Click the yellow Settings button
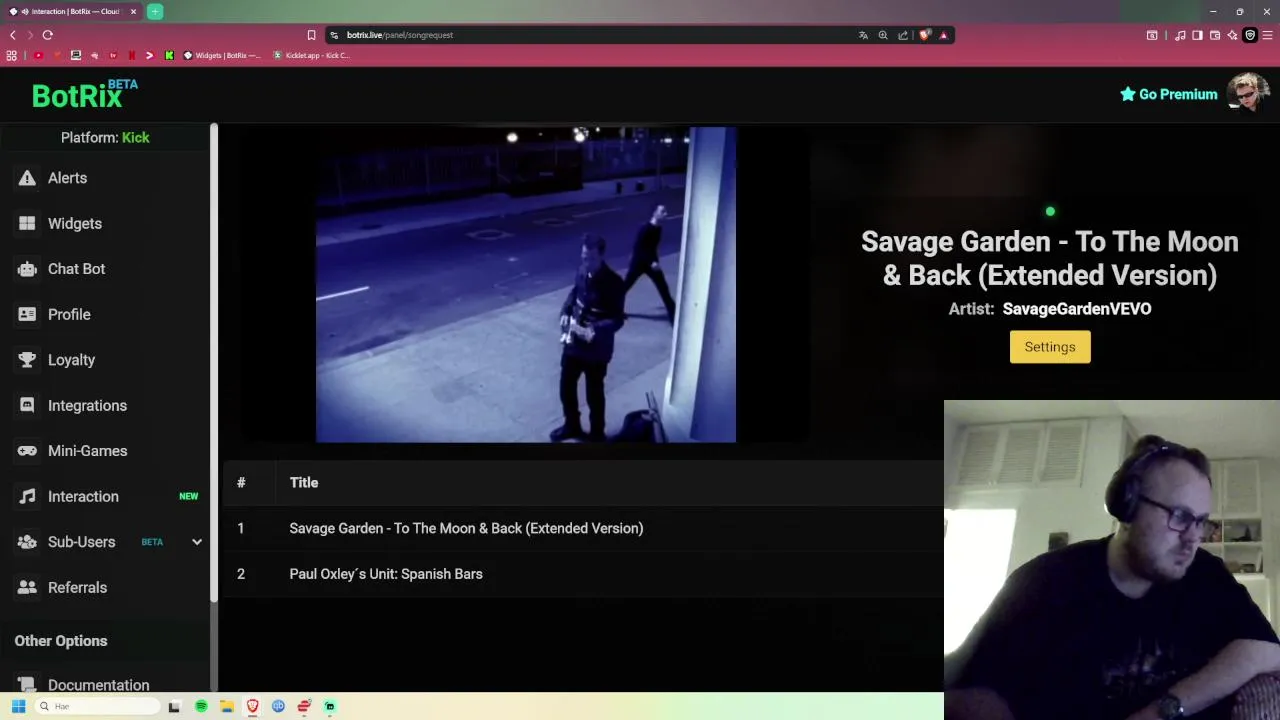Screen dimensions: 1280x720 point(1050,347)
